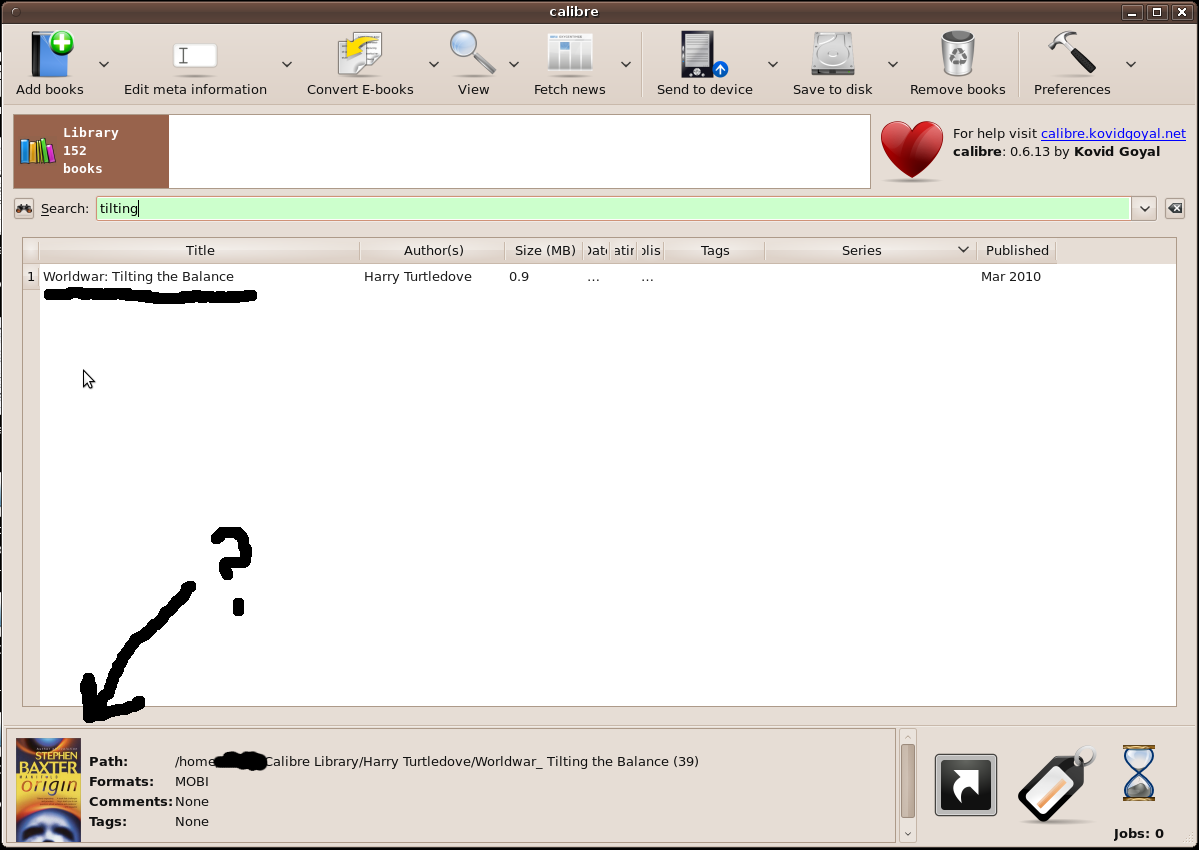The width and height of the screenshot is (1199, 850).
Task: Click Edit meta information icon
Action: [195, 57]
